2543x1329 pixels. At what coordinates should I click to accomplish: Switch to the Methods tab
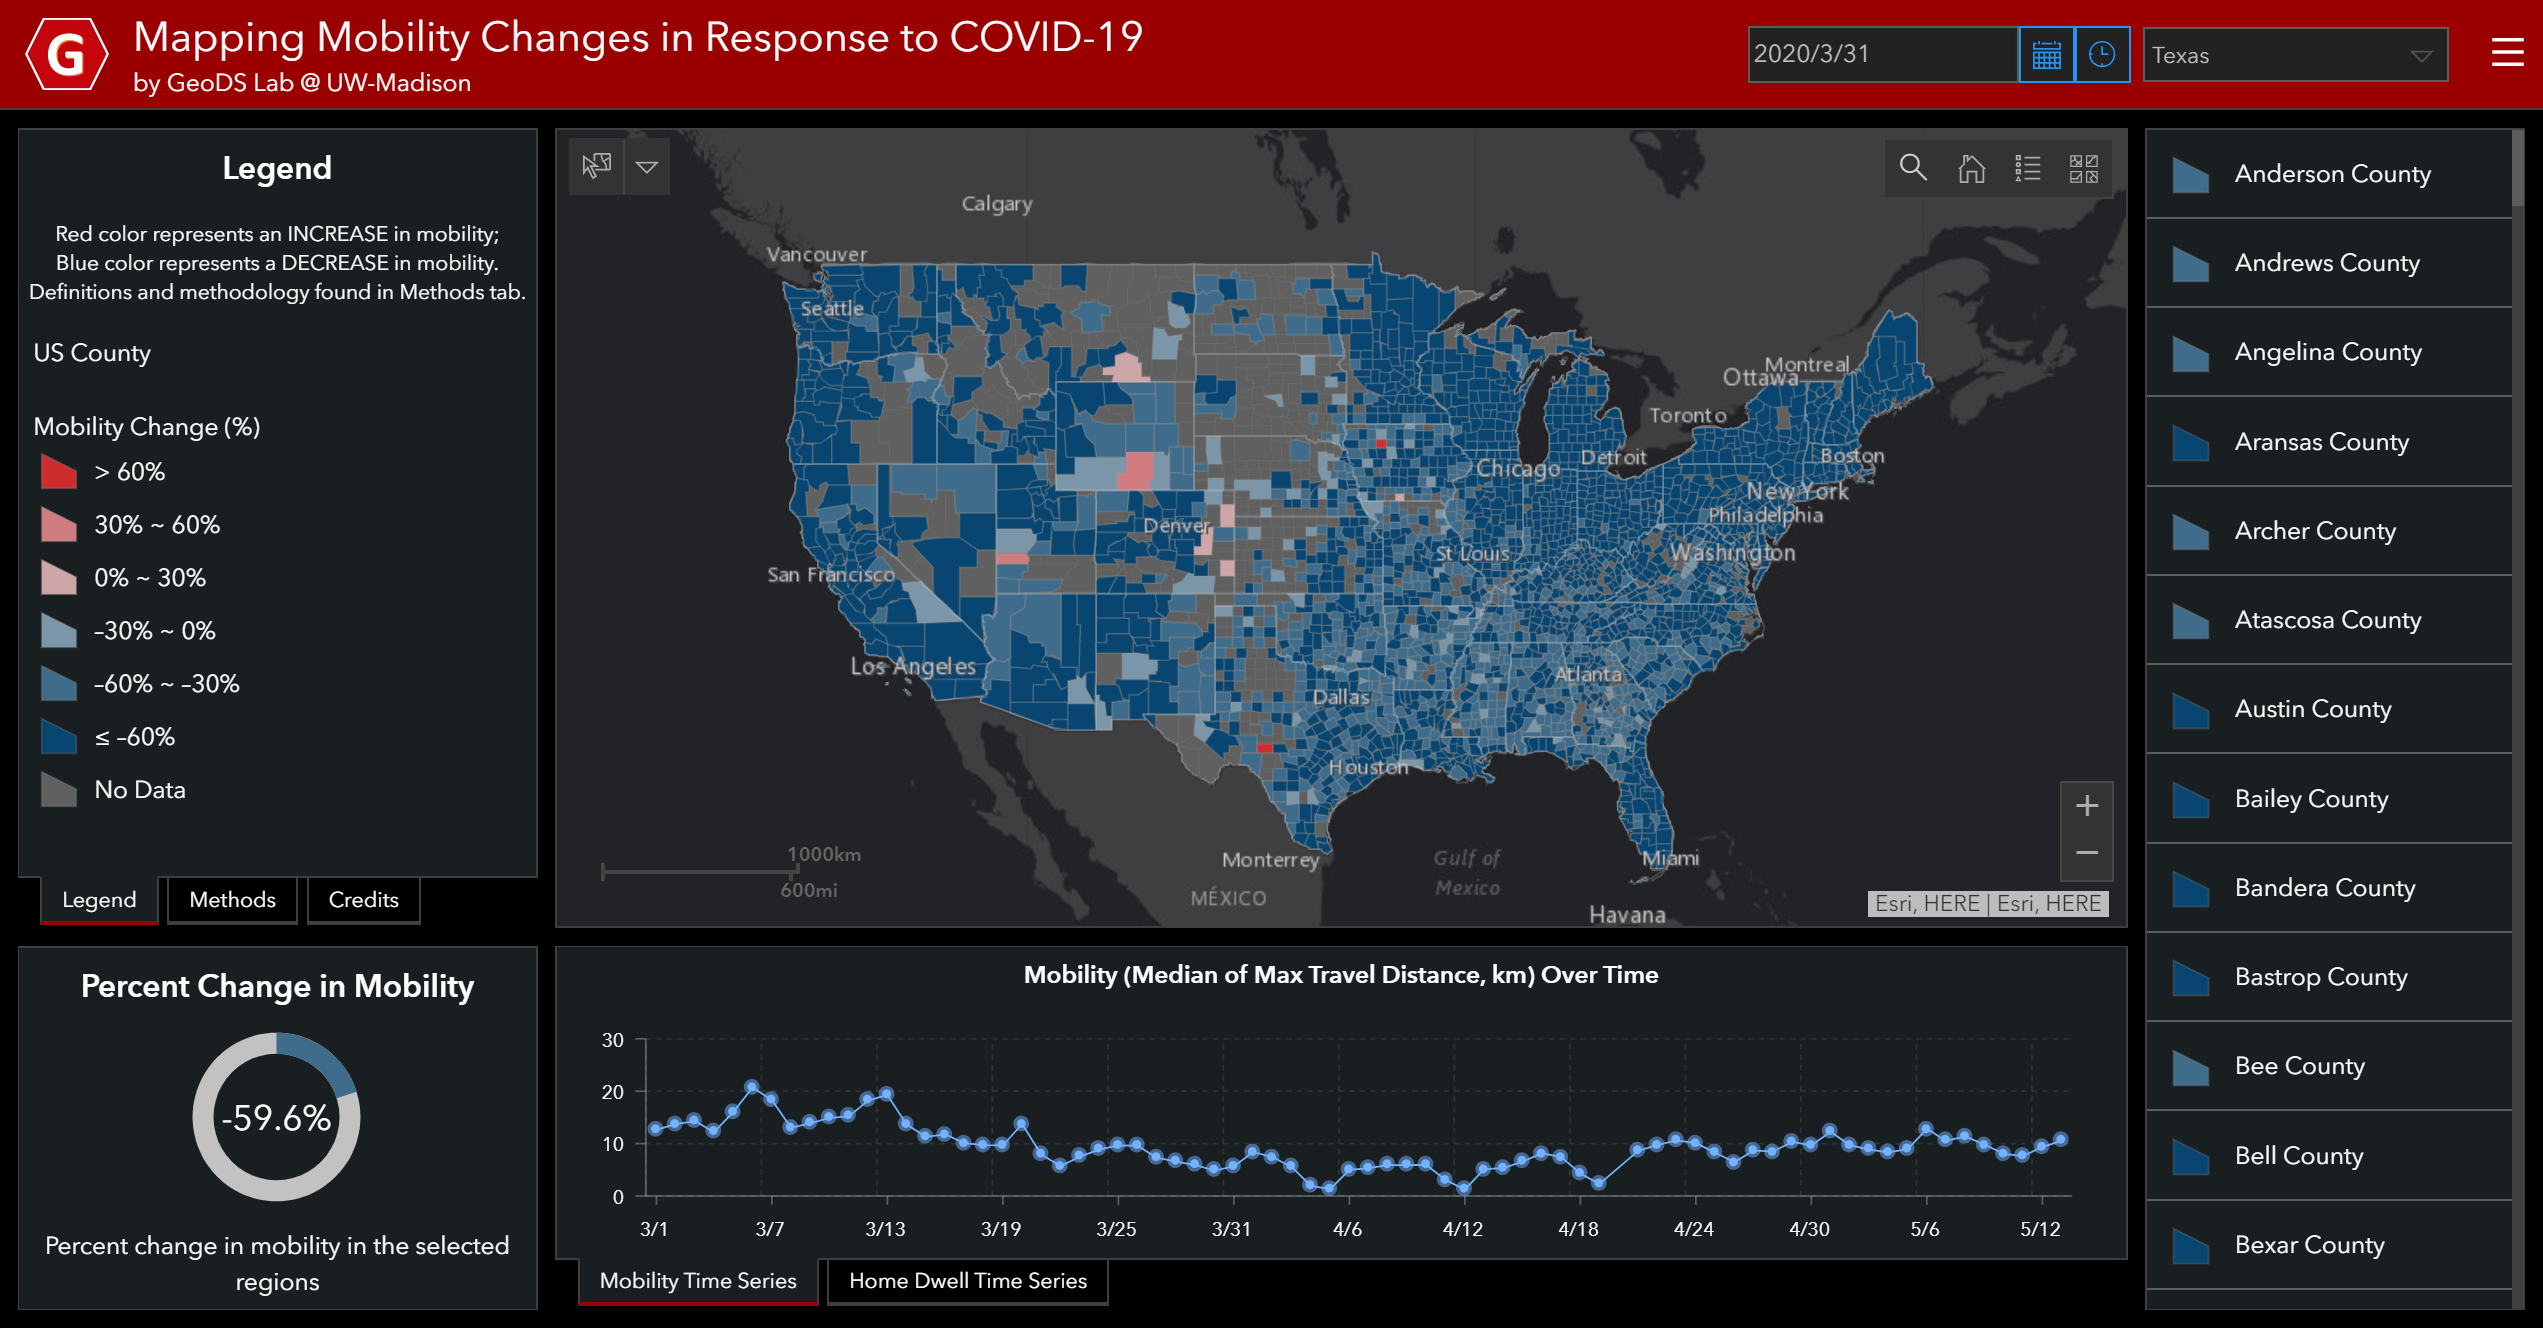click(x=232, y=900)
